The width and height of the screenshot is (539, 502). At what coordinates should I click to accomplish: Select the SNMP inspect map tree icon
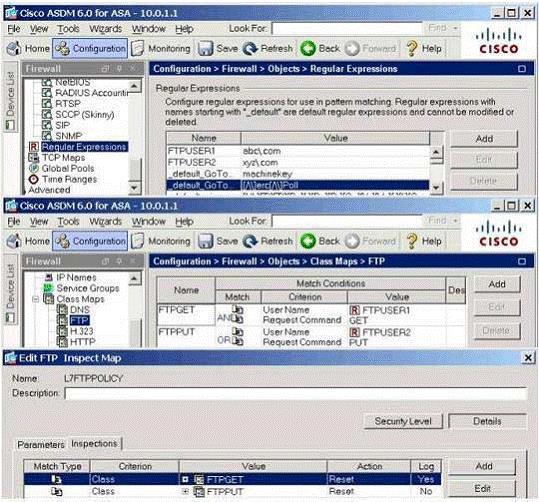(46, 136)
